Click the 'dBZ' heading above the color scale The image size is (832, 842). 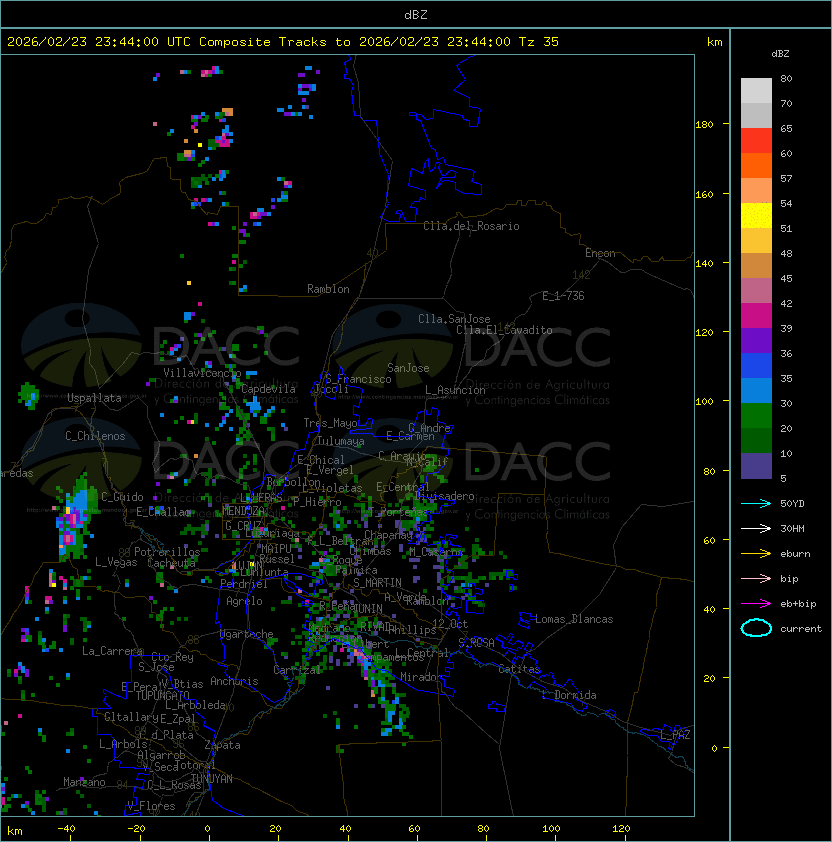tap(780, 54)
